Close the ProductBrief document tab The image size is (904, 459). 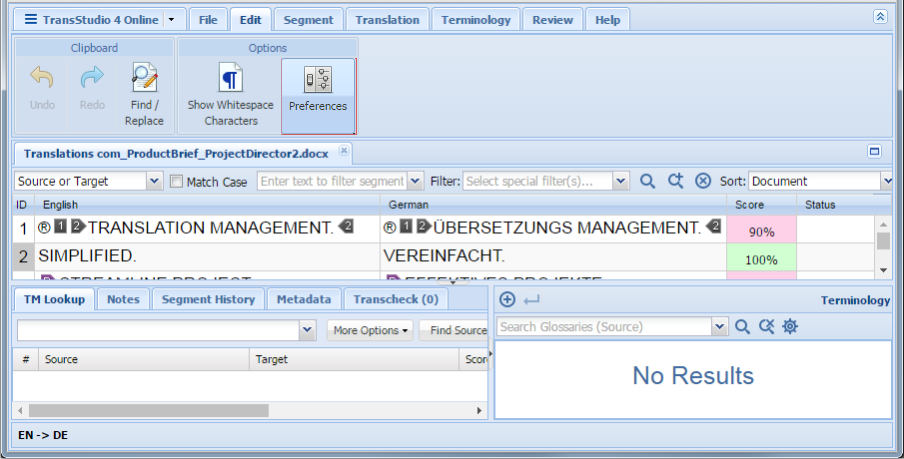pos(344,151)
